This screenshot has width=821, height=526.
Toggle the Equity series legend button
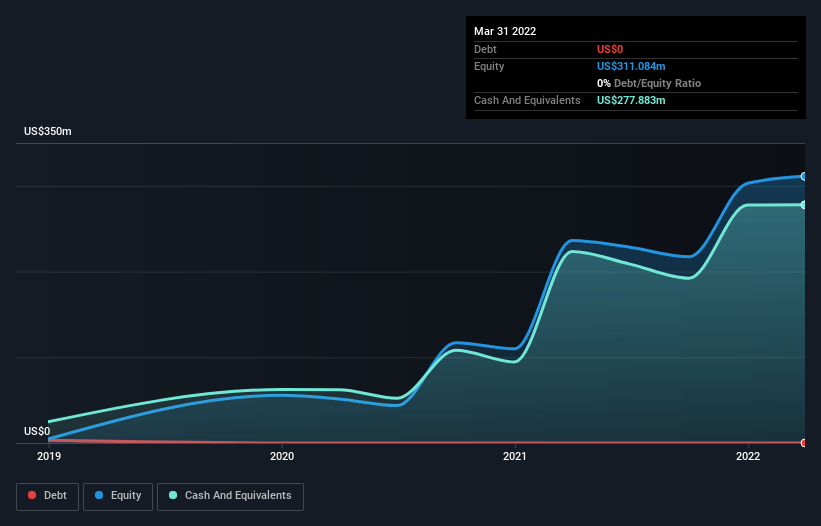[118, 496]
